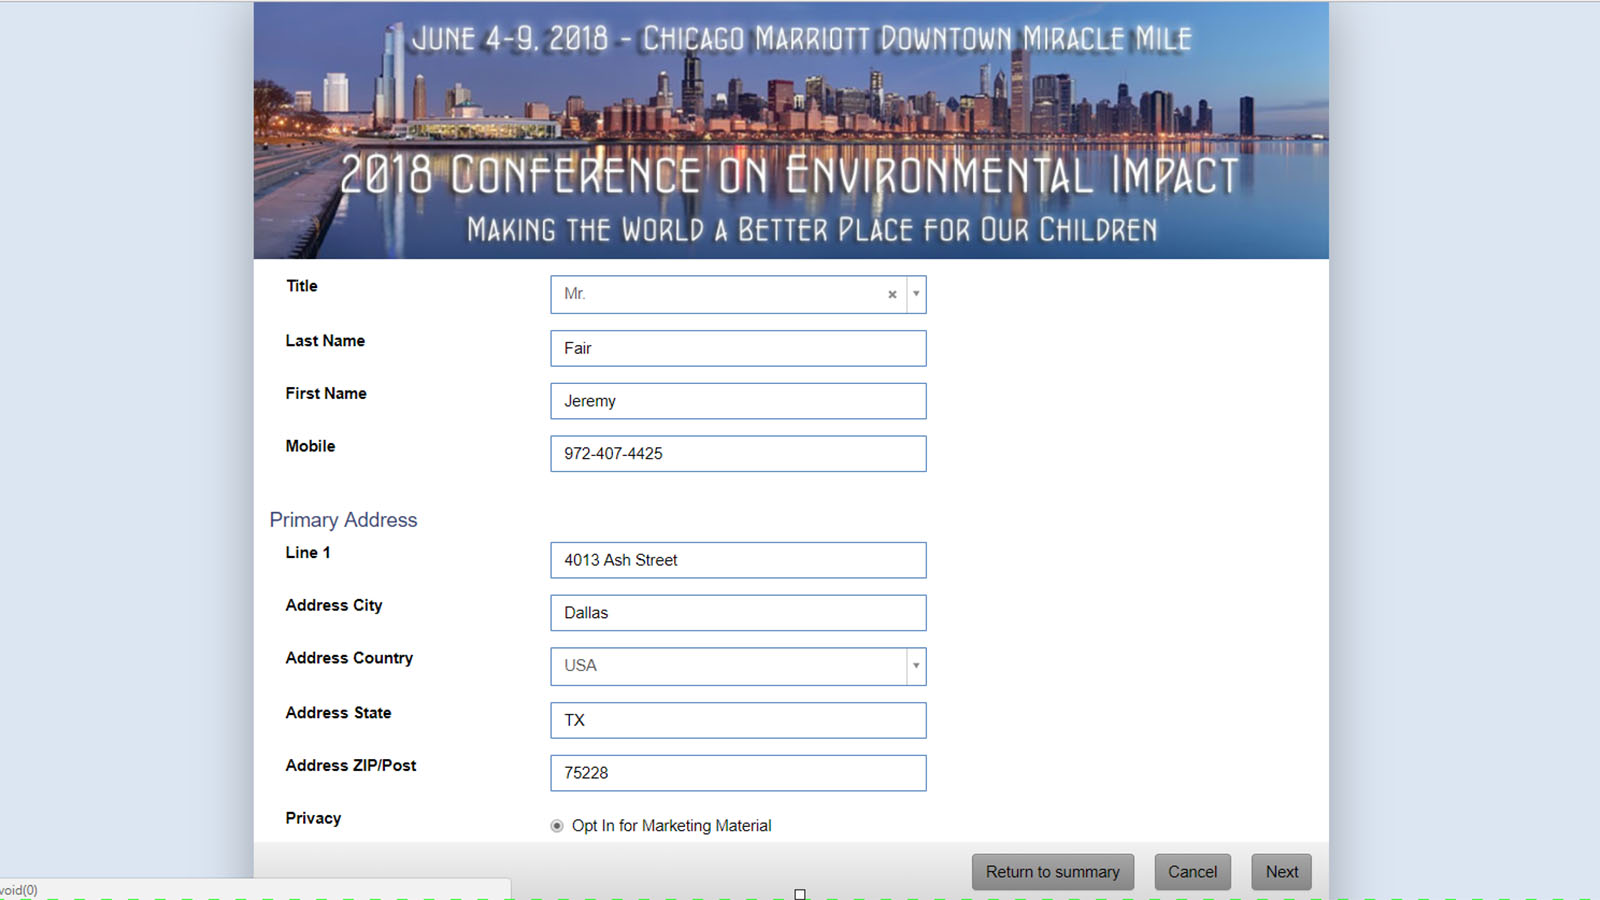The width and height of the screenshot is (1600, 900).
Task: Select the Opt In for Marketing Material radio button
Action: tap(557, 826)
